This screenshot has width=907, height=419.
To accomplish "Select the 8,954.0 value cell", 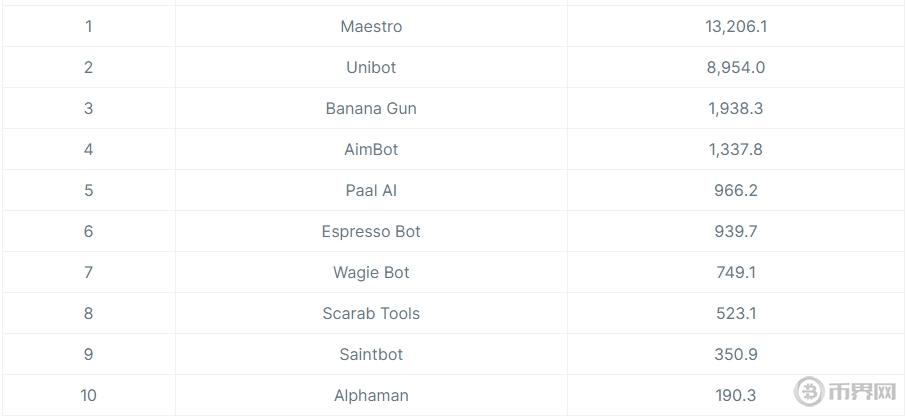I will point(736,68).
